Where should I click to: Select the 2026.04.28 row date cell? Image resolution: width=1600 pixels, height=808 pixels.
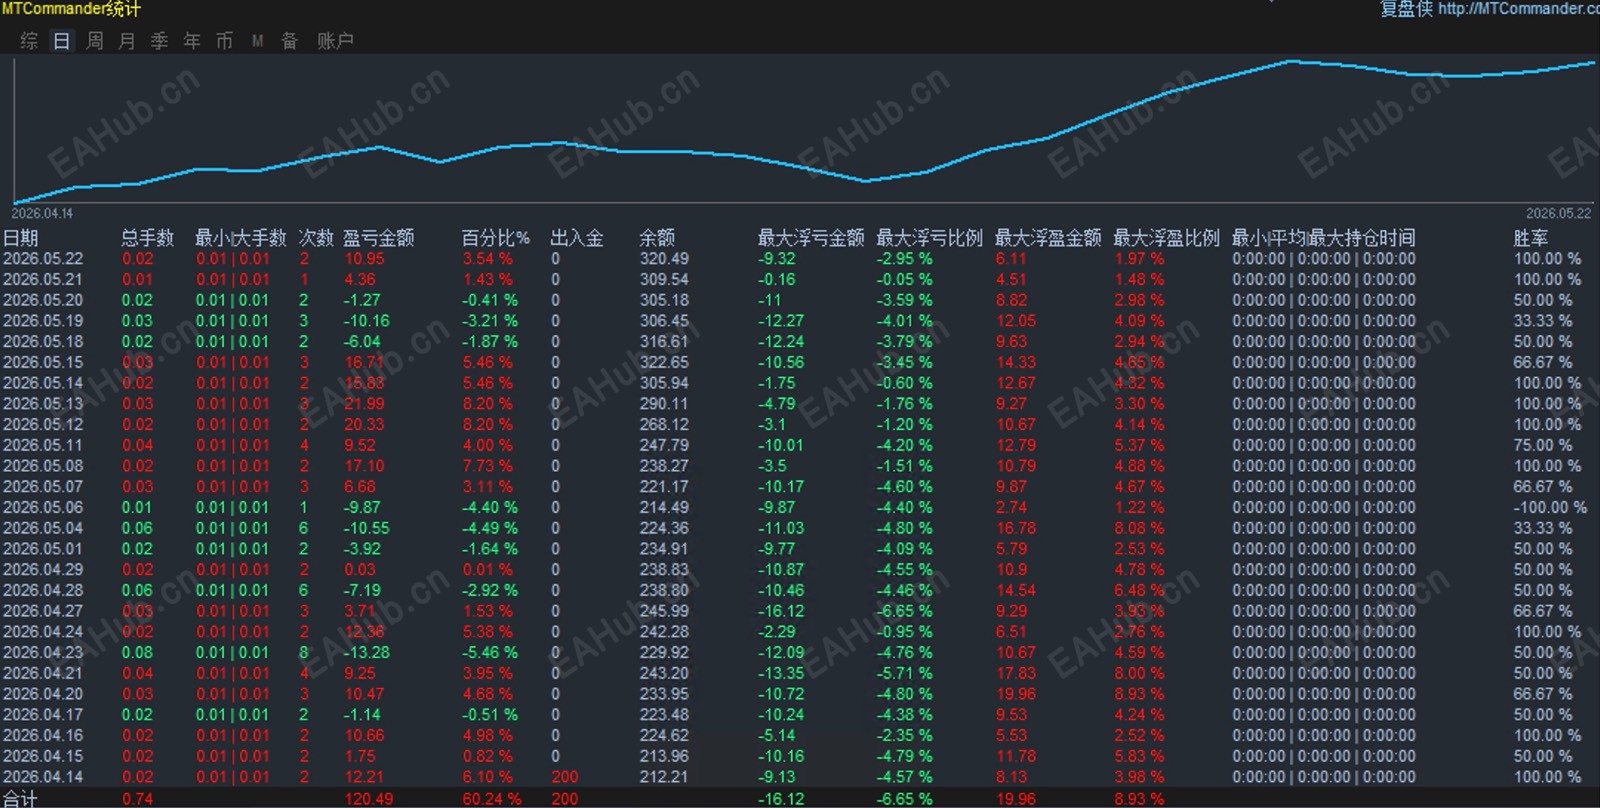coord(43,591)
